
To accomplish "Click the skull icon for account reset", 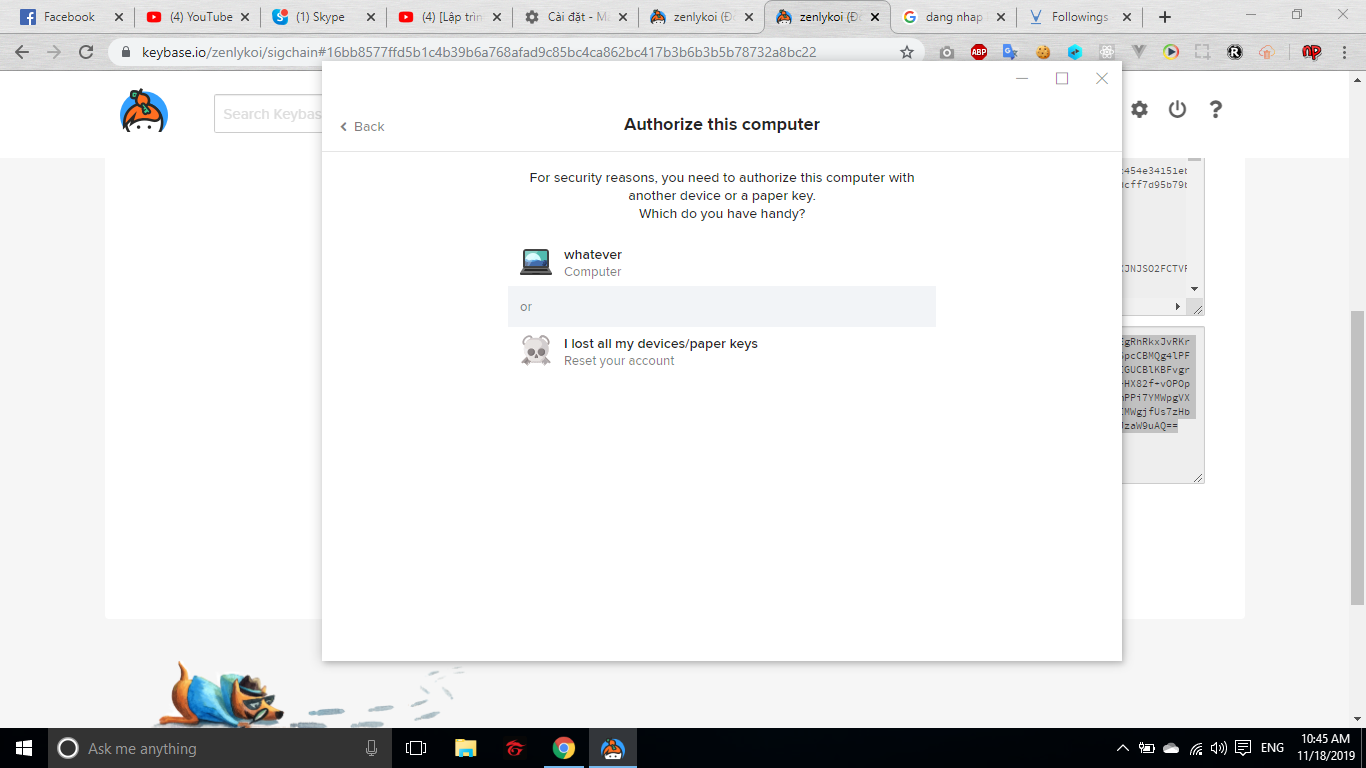I will click(x=536, y=351).
